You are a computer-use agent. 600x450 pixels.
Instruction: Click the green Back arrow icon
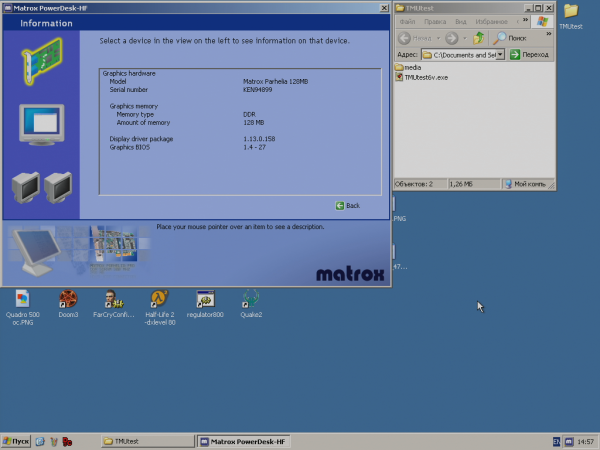point(340,206)
